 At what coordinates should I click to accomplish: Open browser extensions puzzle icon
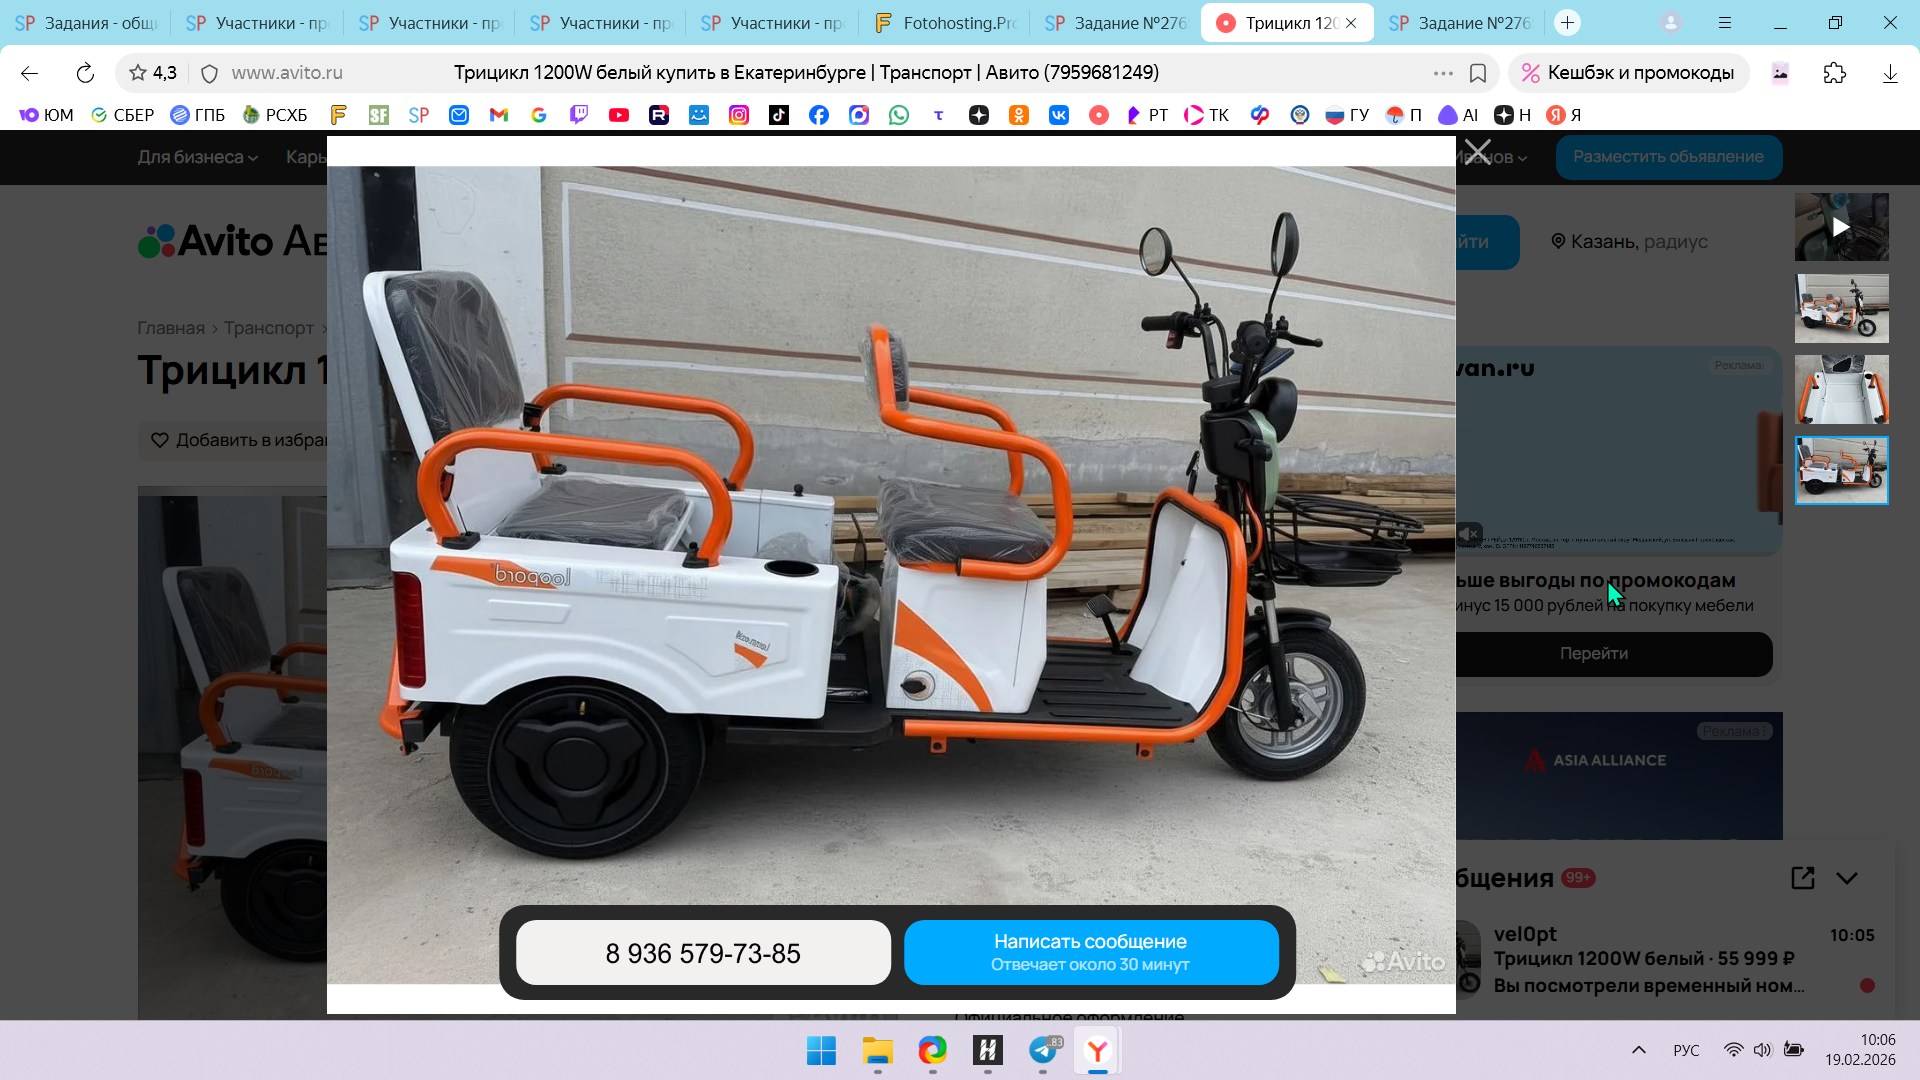(1834, 73)
